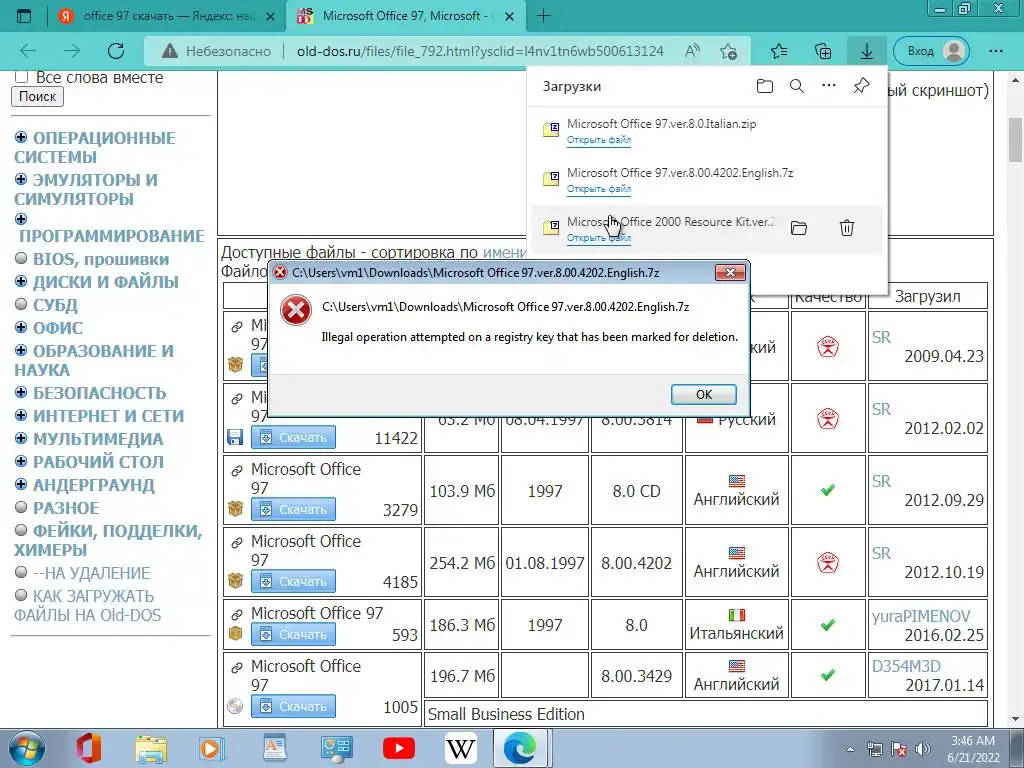1024x768 pixels.
Task: Click the address bar URL field
Action: 480,51
